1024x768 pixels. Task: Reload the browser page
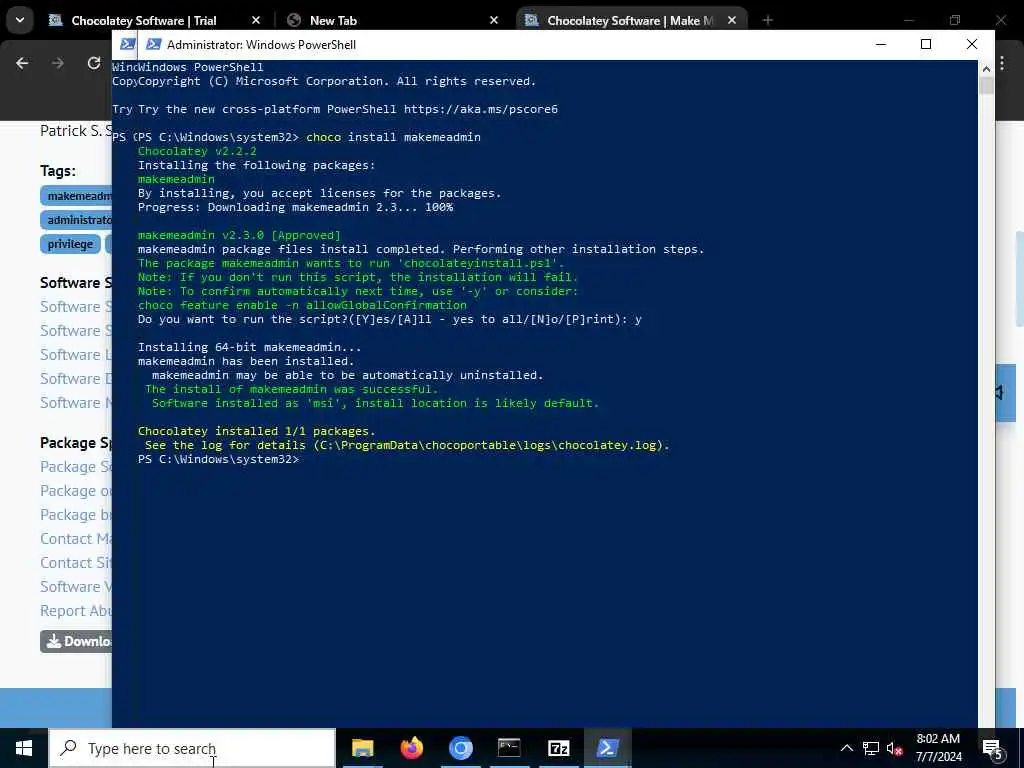94,63
